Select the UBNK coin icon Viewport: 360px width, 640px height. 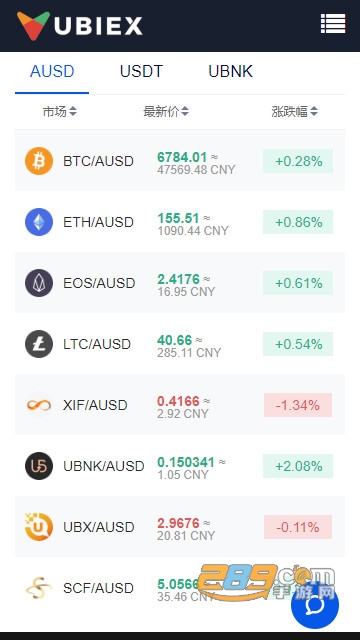(39, 466)
